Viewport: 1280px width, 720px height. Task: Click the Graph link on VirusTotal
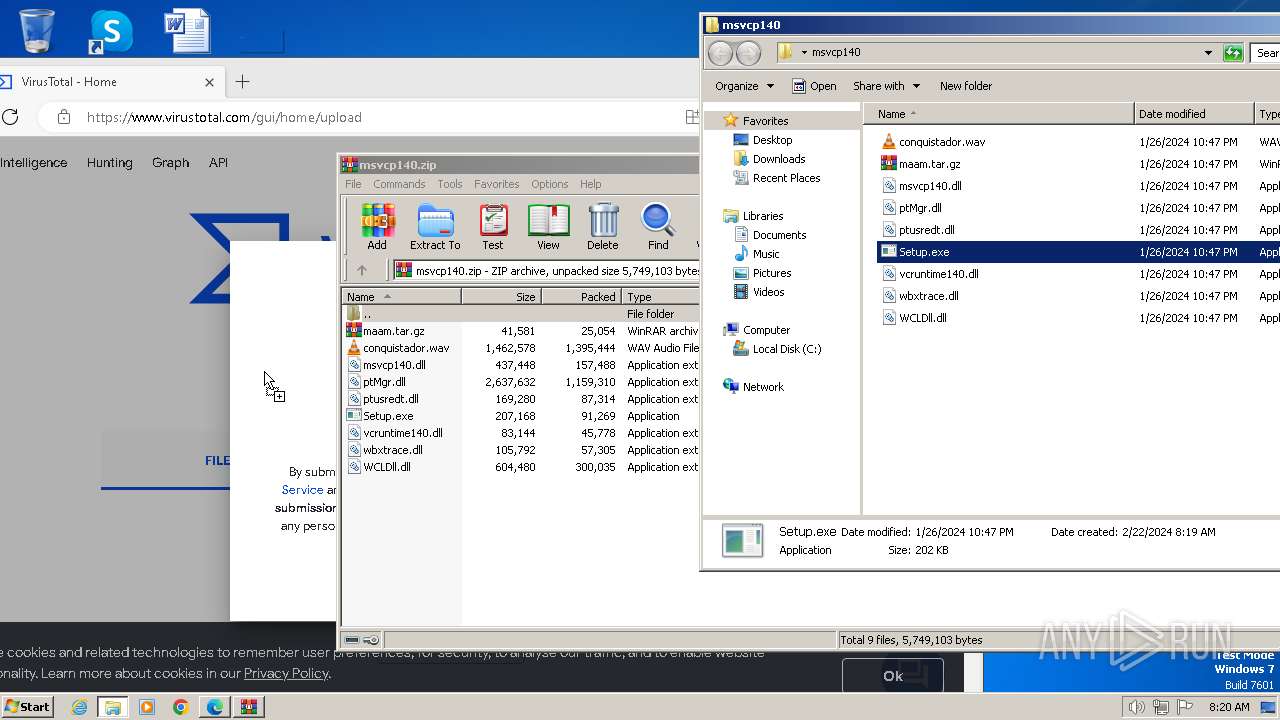tap(170, 162)
